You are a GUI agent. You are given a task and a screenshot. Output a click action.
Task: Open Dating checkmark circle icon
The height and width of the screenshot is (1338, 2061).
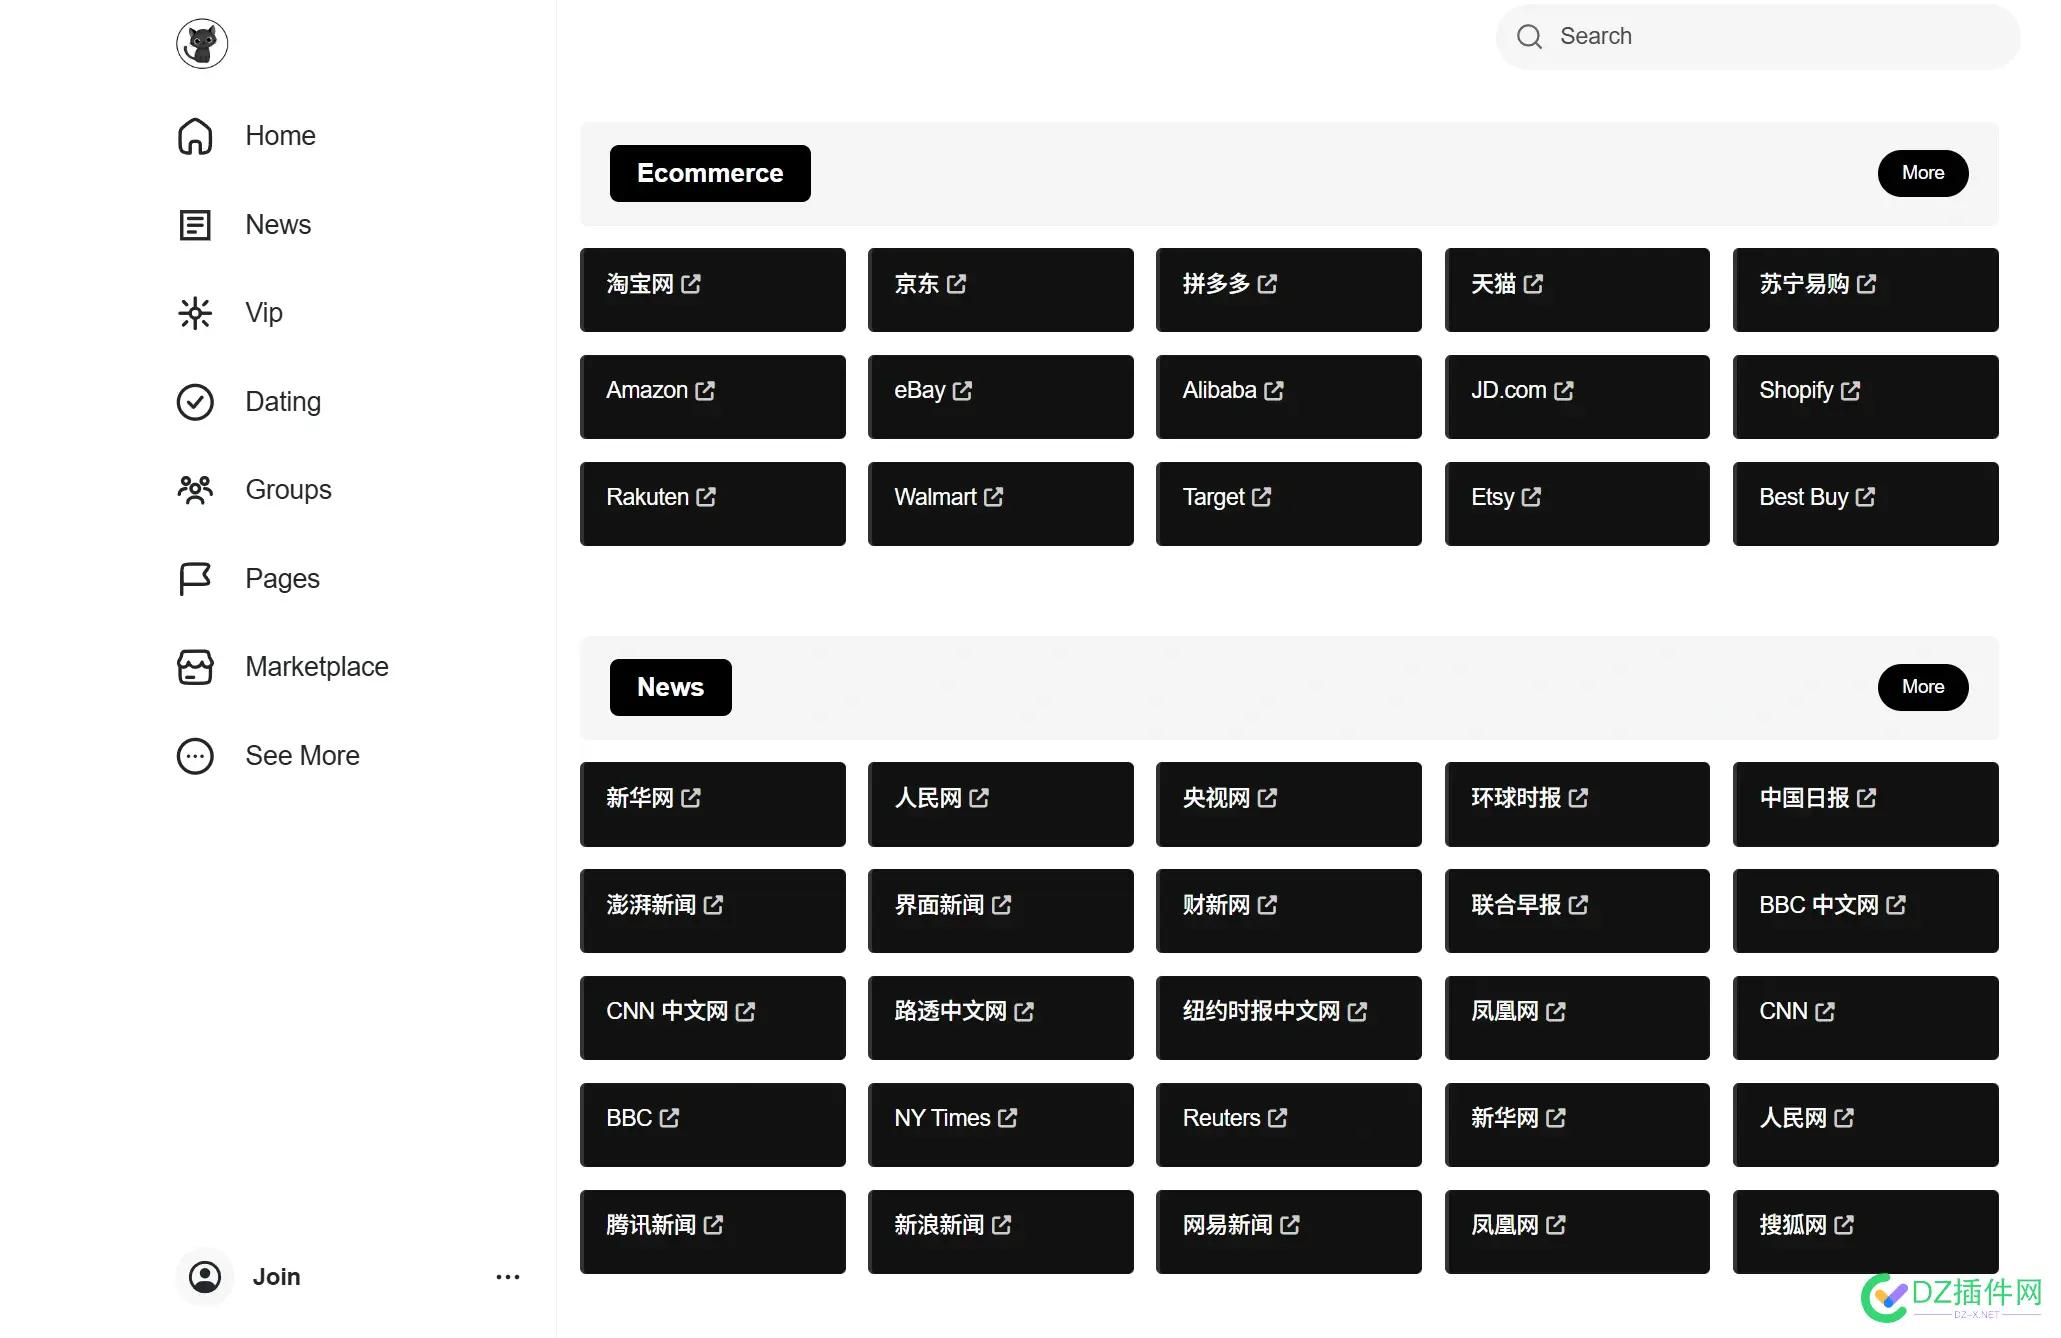195,402
